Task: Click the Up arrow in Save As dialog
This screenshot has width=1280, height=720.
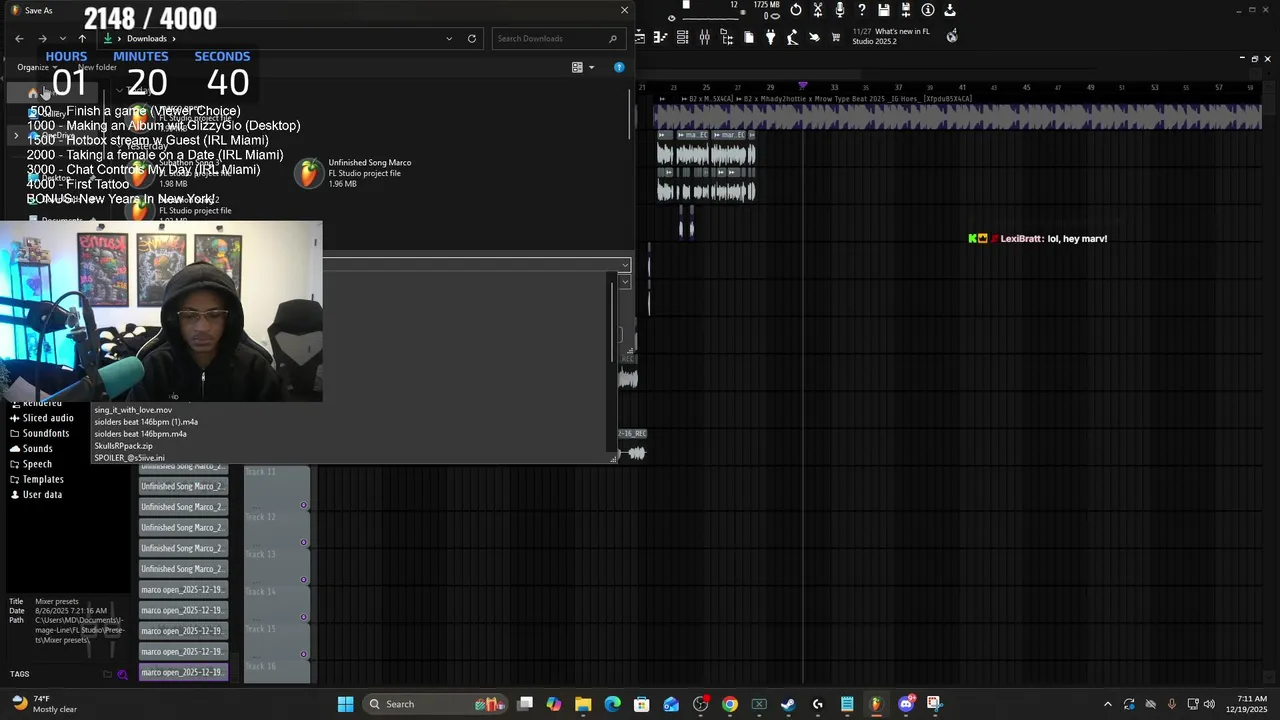Action: [x=82, y=39]
